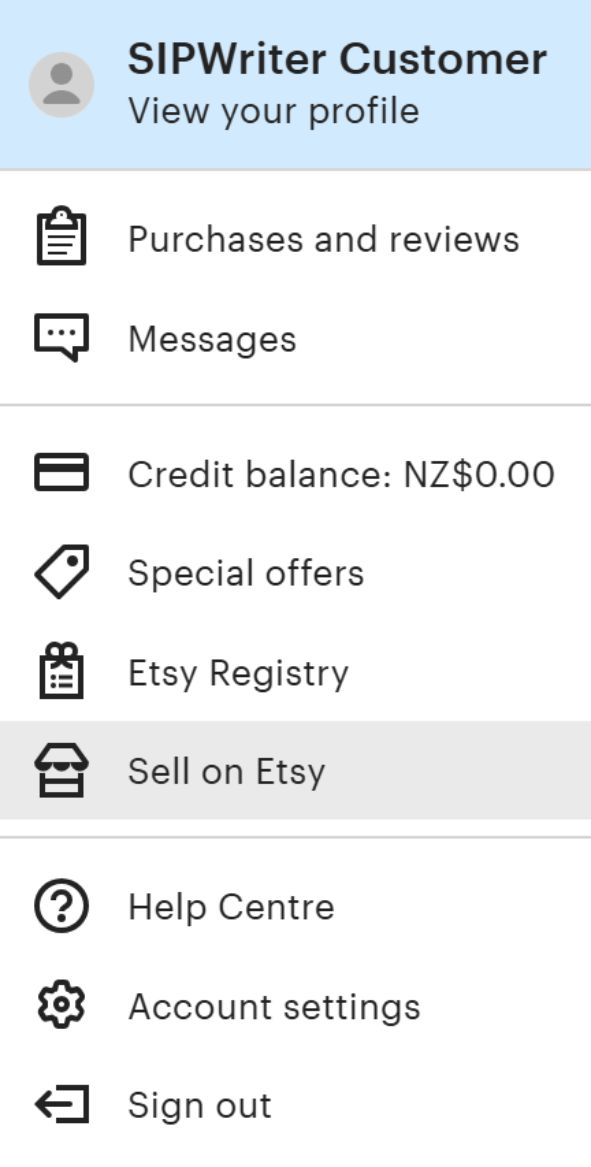Open Etsy Registry
Viewport: 591px width, 1167px height.
coord(236,672)
